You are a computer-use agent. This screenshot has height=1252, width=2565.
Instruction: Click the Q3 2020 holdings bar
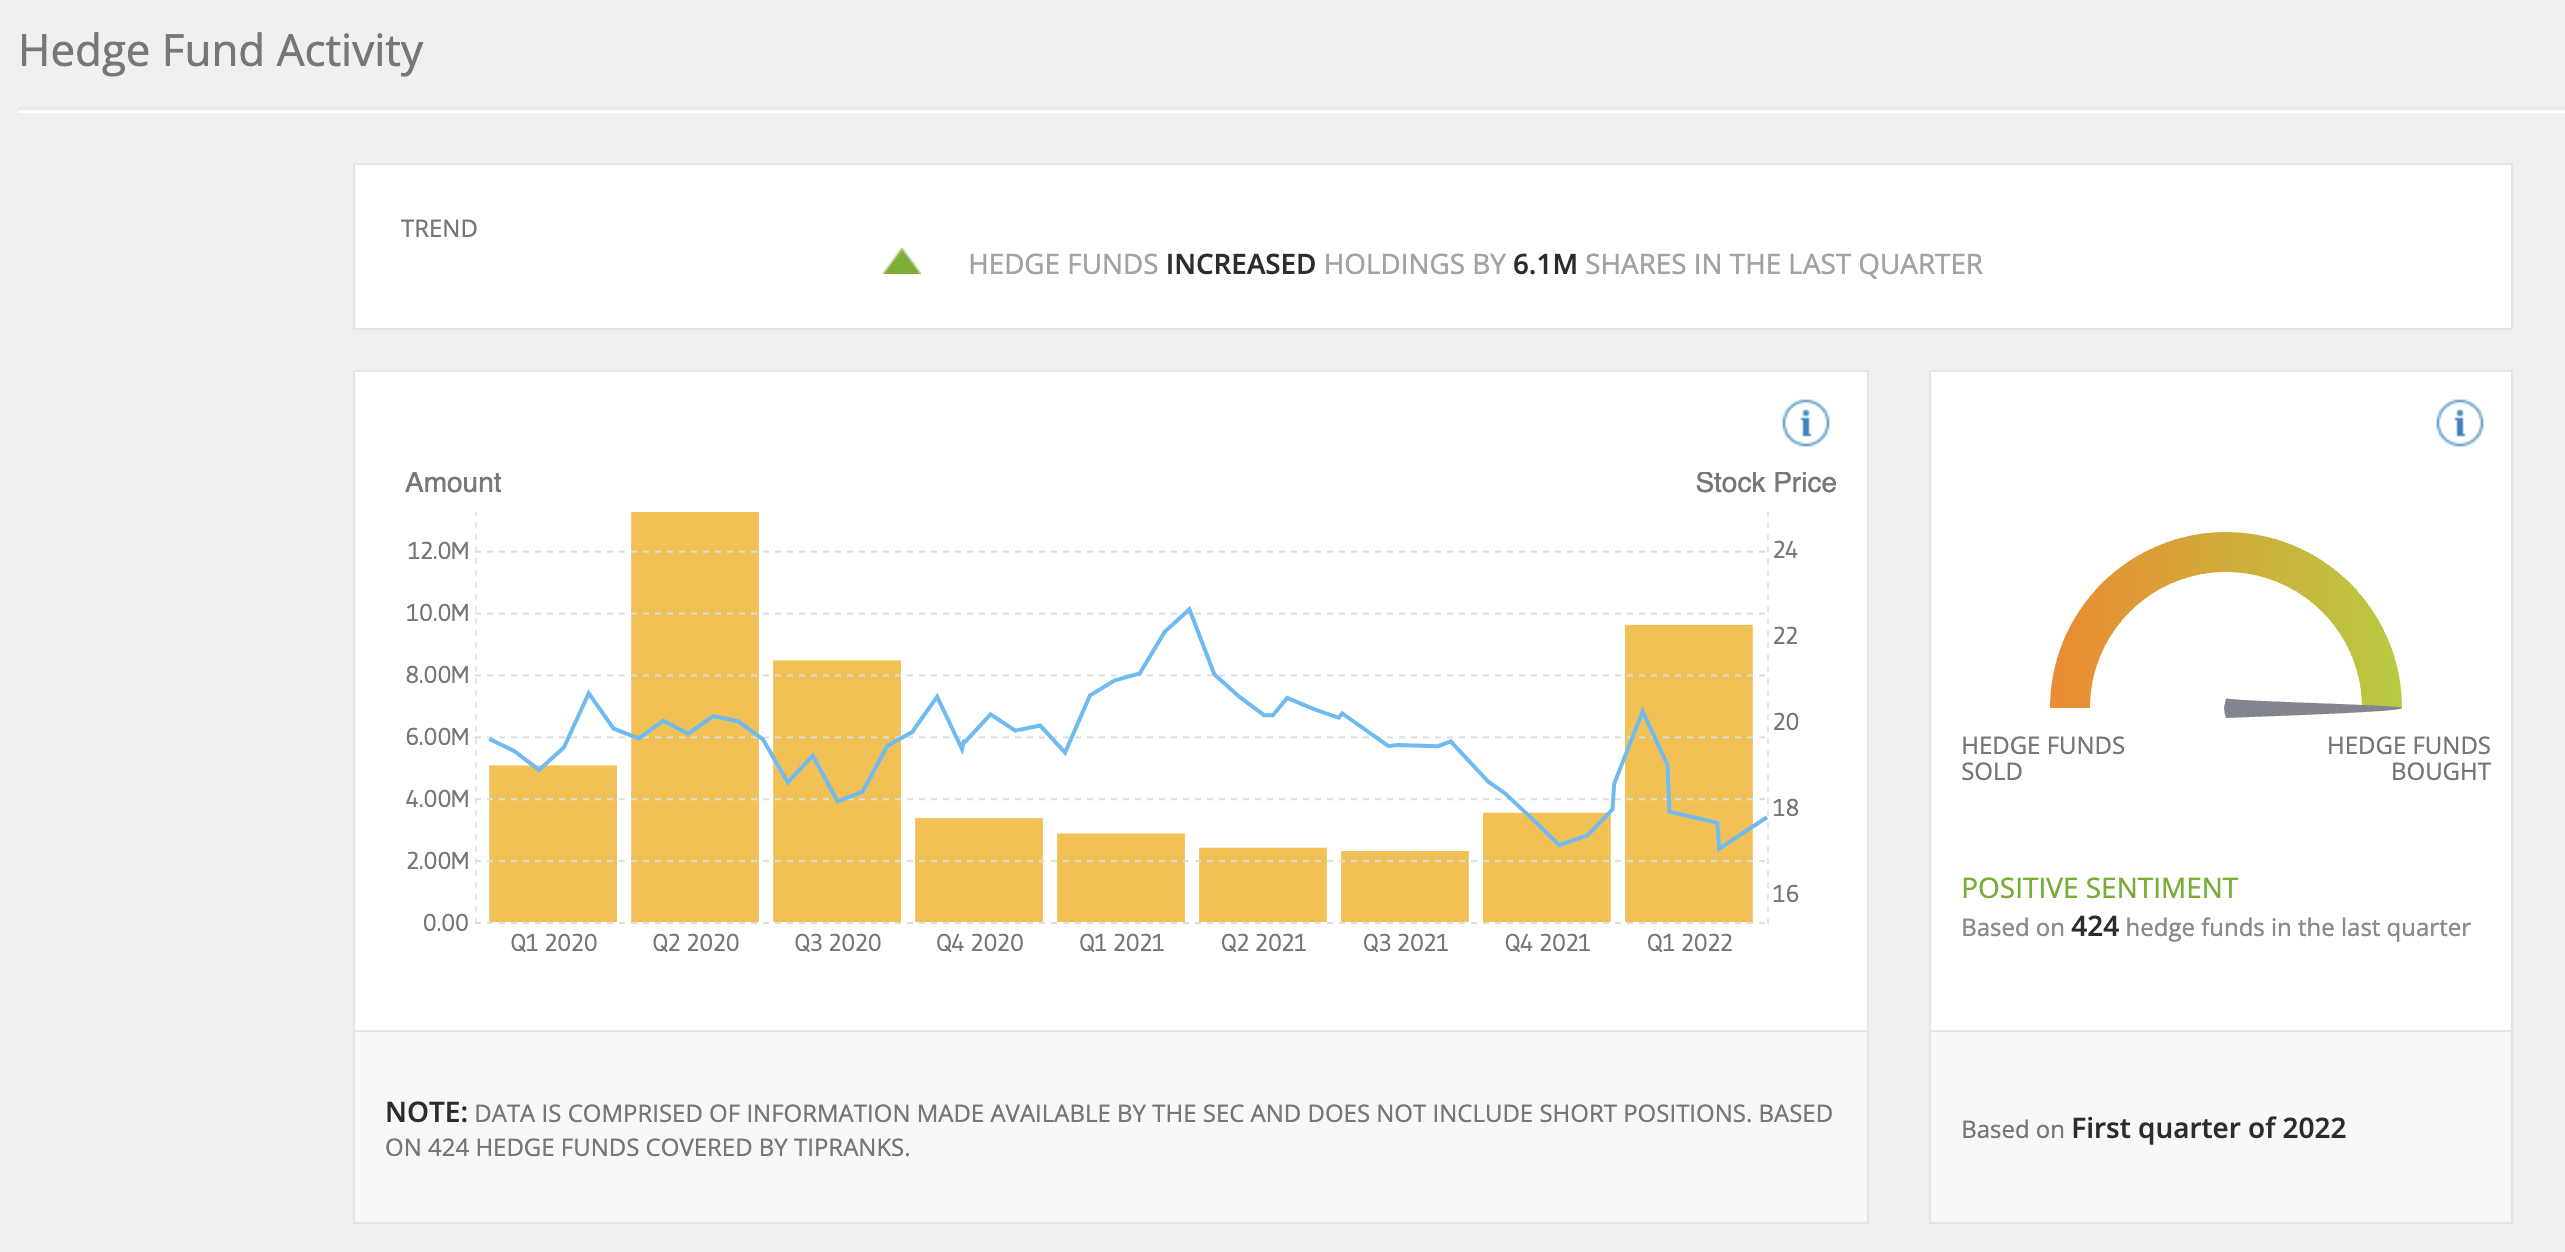837,791
